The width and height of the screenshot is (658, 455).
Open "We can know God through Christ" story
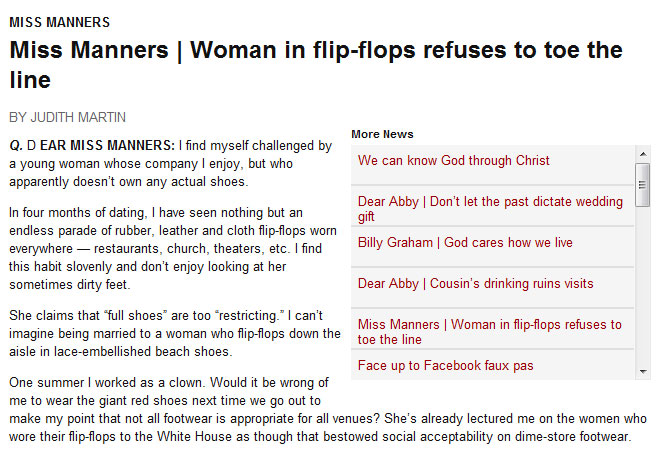[454, 161]
